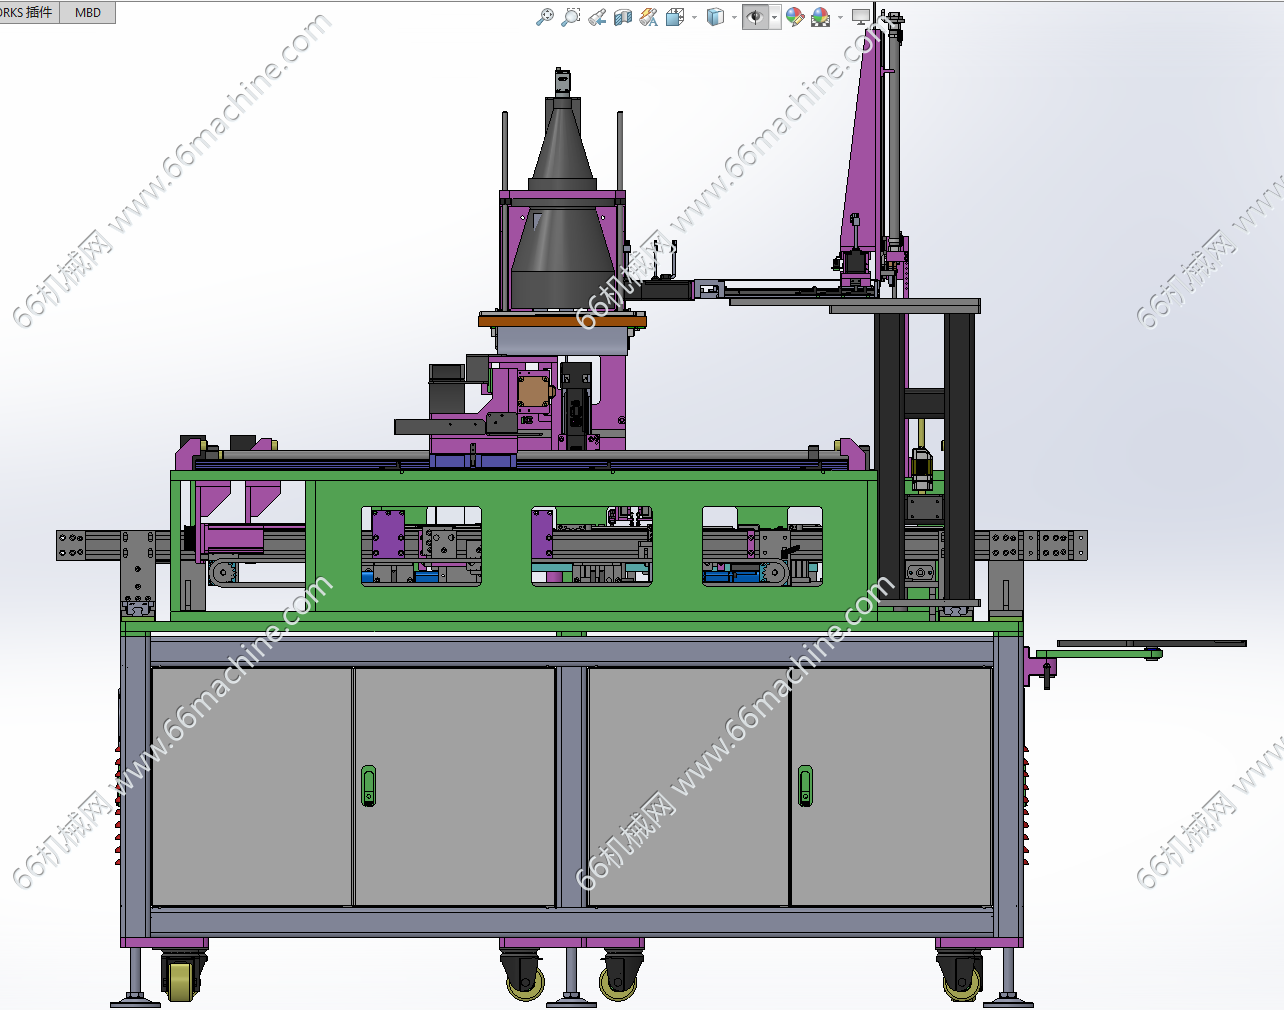Click the Apply Scene icon
This screenshot has width=1284, height=1010.
(x=821, y=17)
